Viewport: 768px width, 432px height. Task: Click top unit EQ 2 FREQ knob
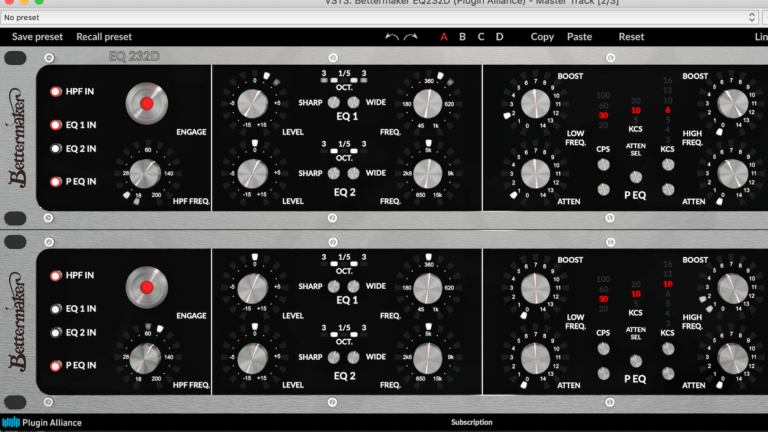428,173
